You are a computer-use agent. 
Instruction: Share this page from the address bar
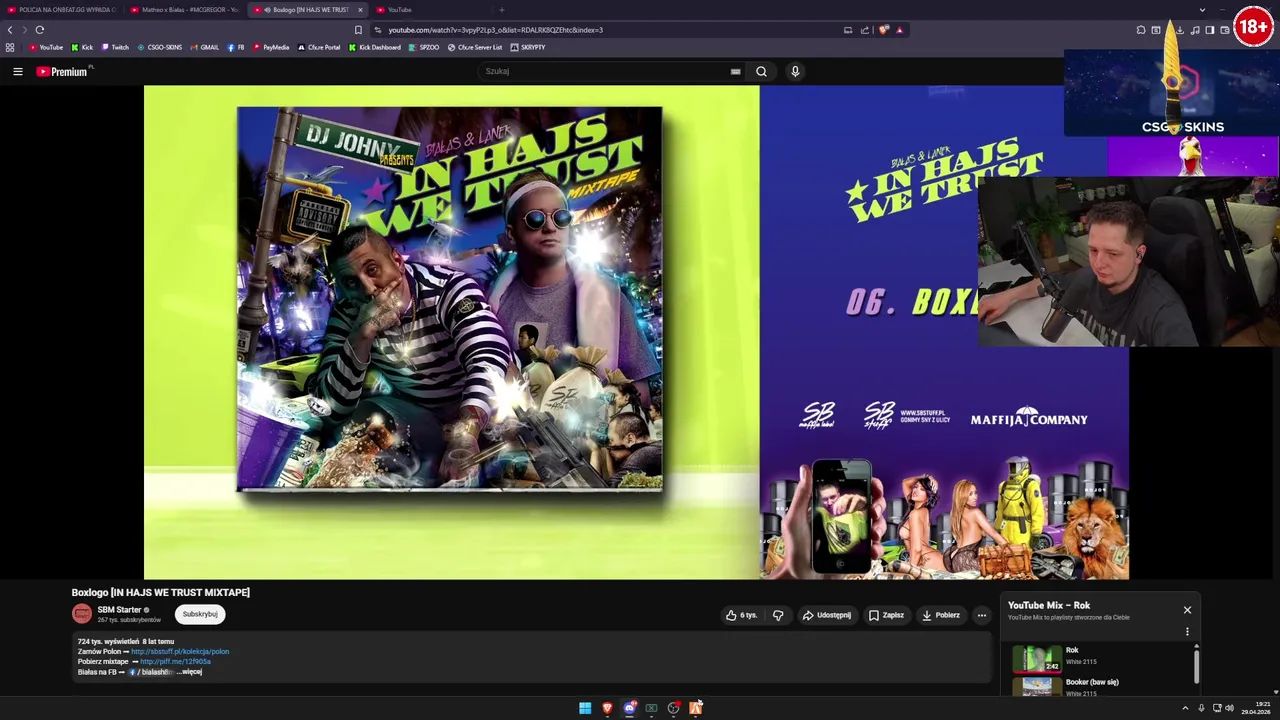pos(865,30)
